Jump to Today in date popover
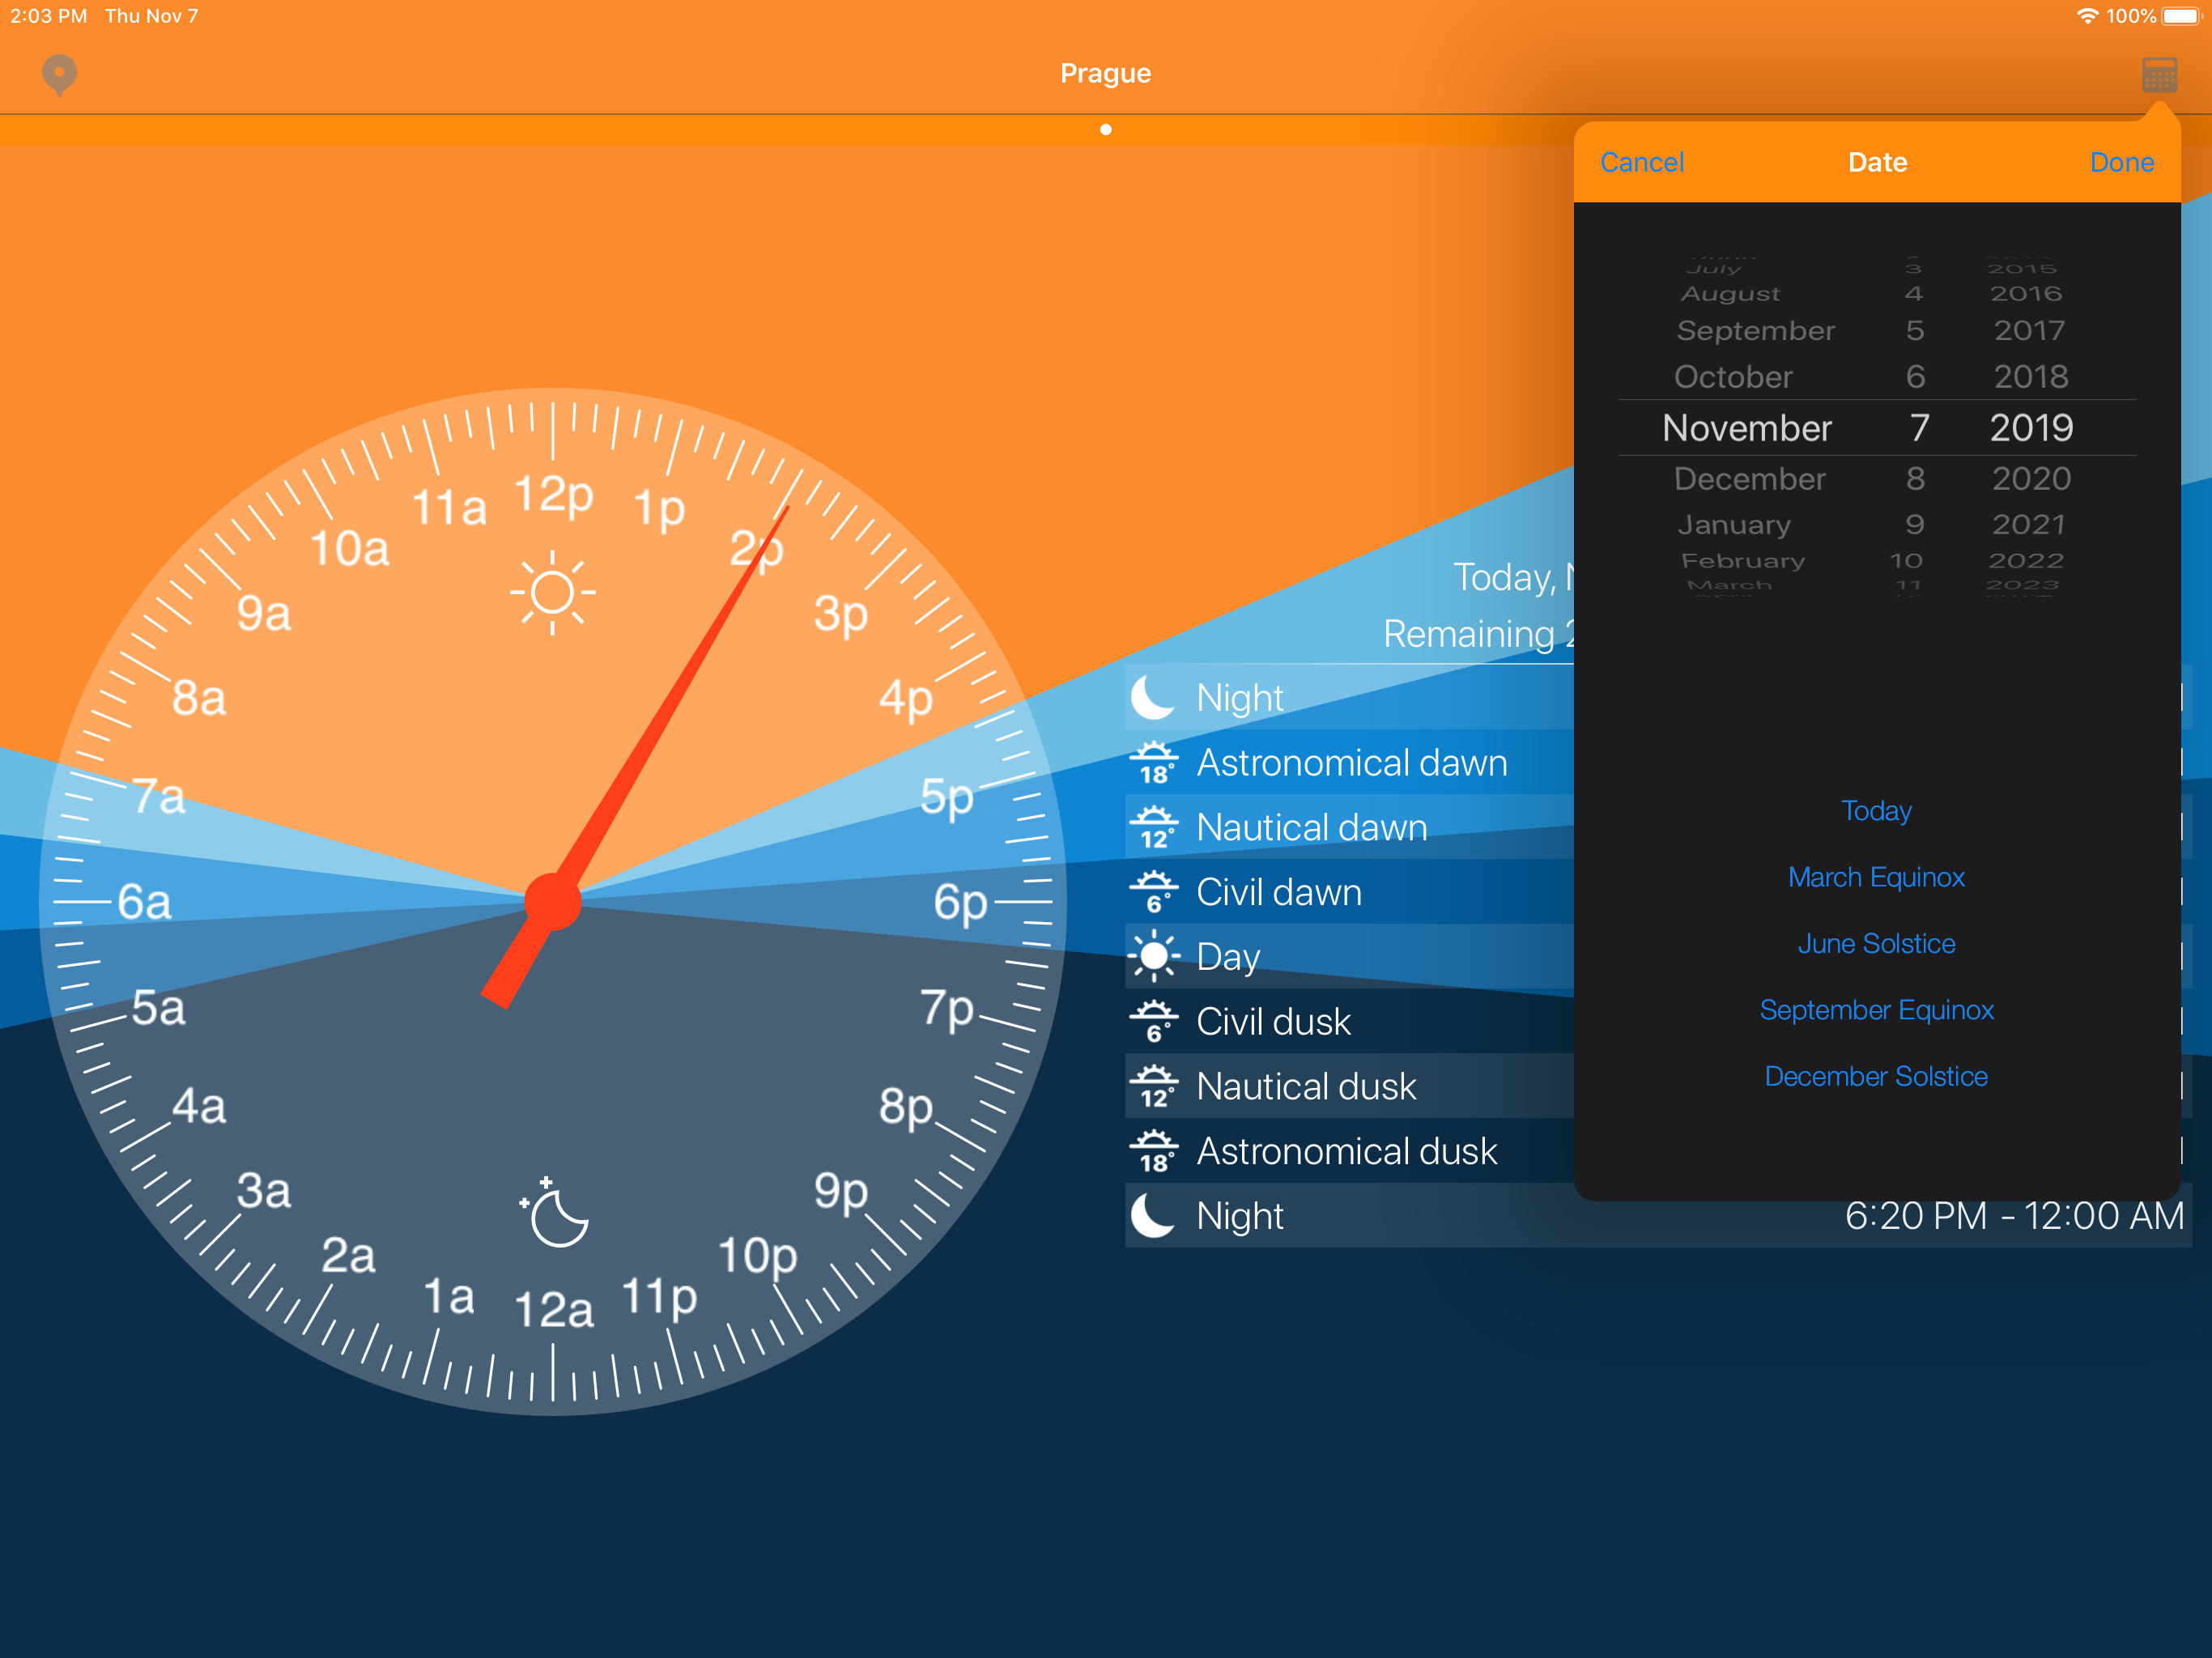Image resolution: width=2212 pixels, height=1658 pixels. tap(1876, 811)
